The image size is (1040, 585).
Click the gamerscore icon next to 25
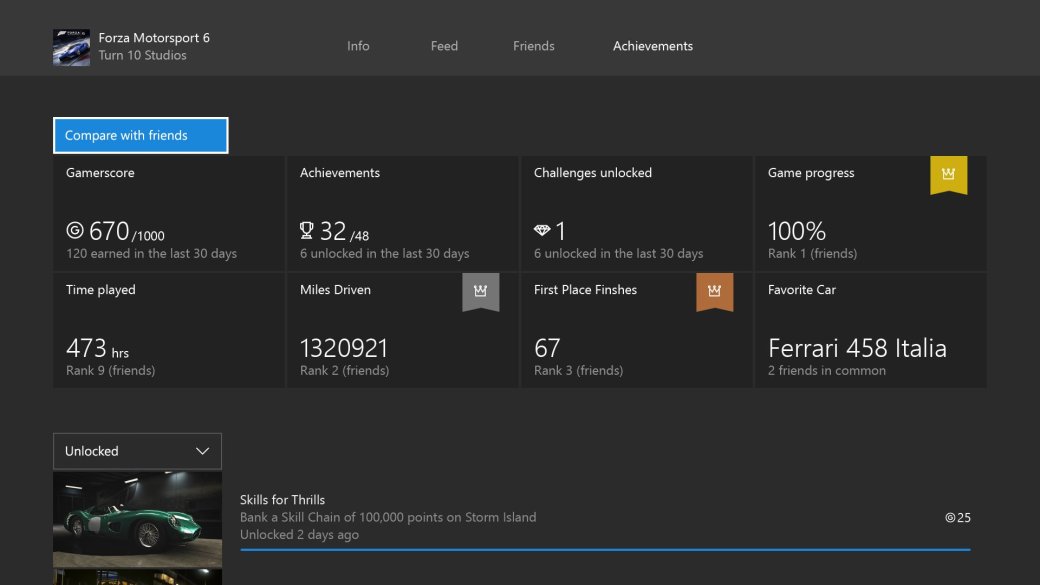click(x=950, y=517)
